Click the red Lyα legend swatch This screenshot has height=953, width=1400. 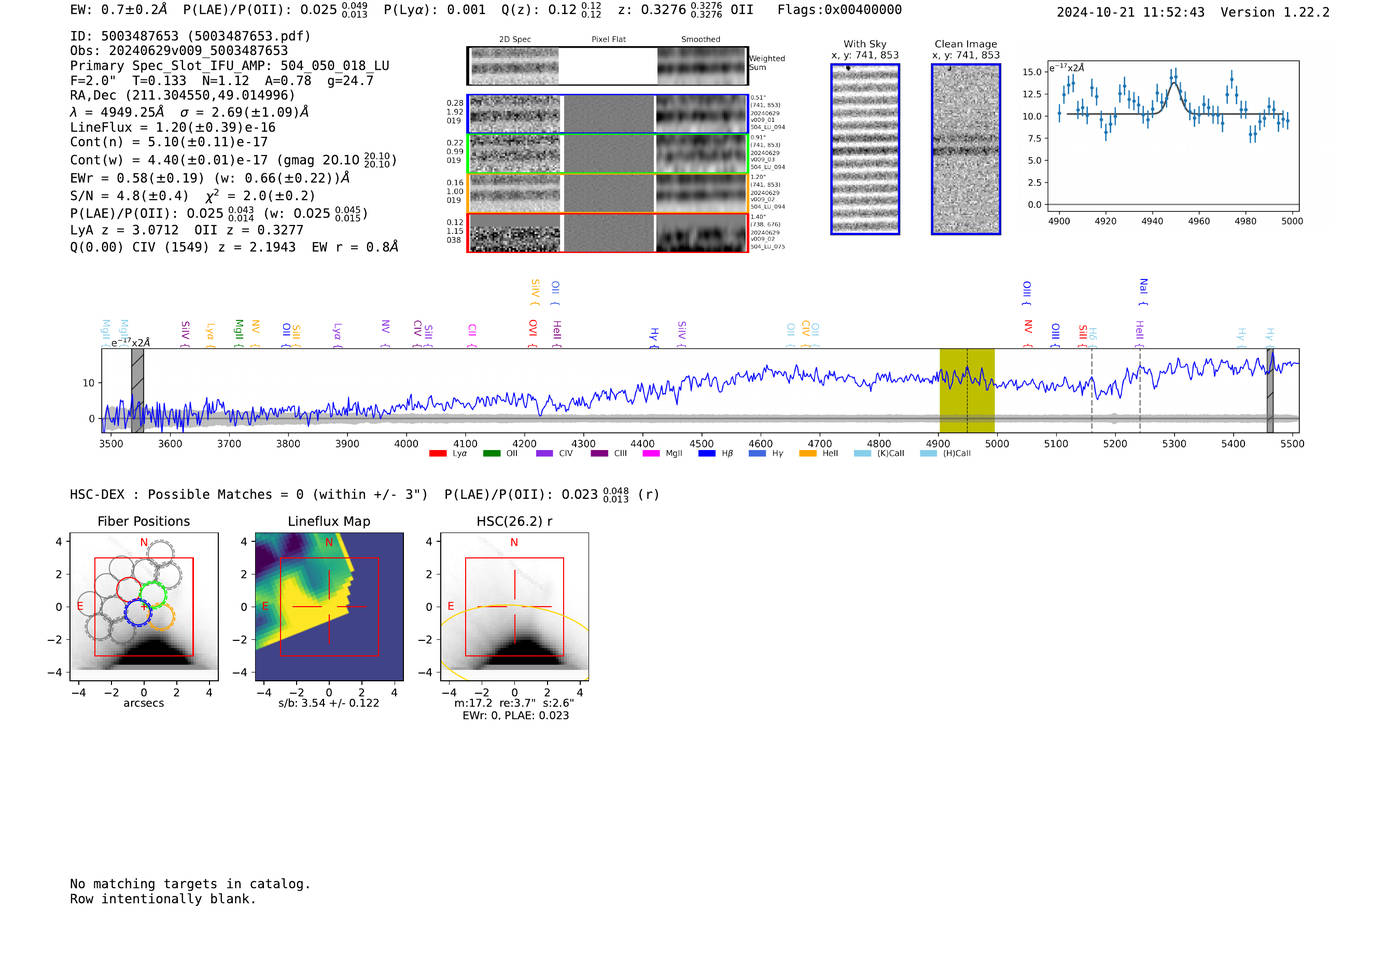pyautogui.click(x=438, y=453)
